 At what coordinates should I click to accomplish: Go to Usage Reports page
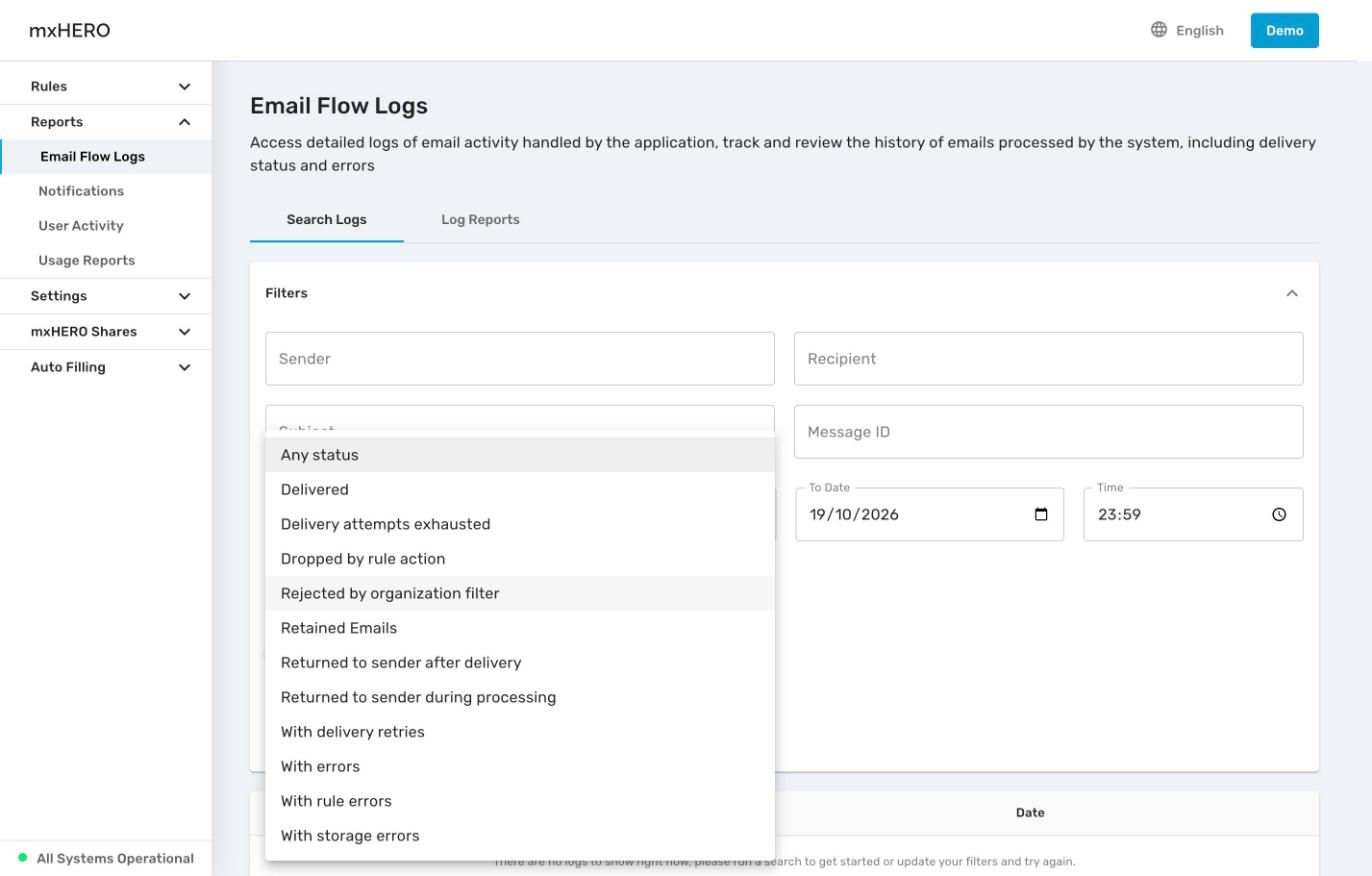click(106, 261)
